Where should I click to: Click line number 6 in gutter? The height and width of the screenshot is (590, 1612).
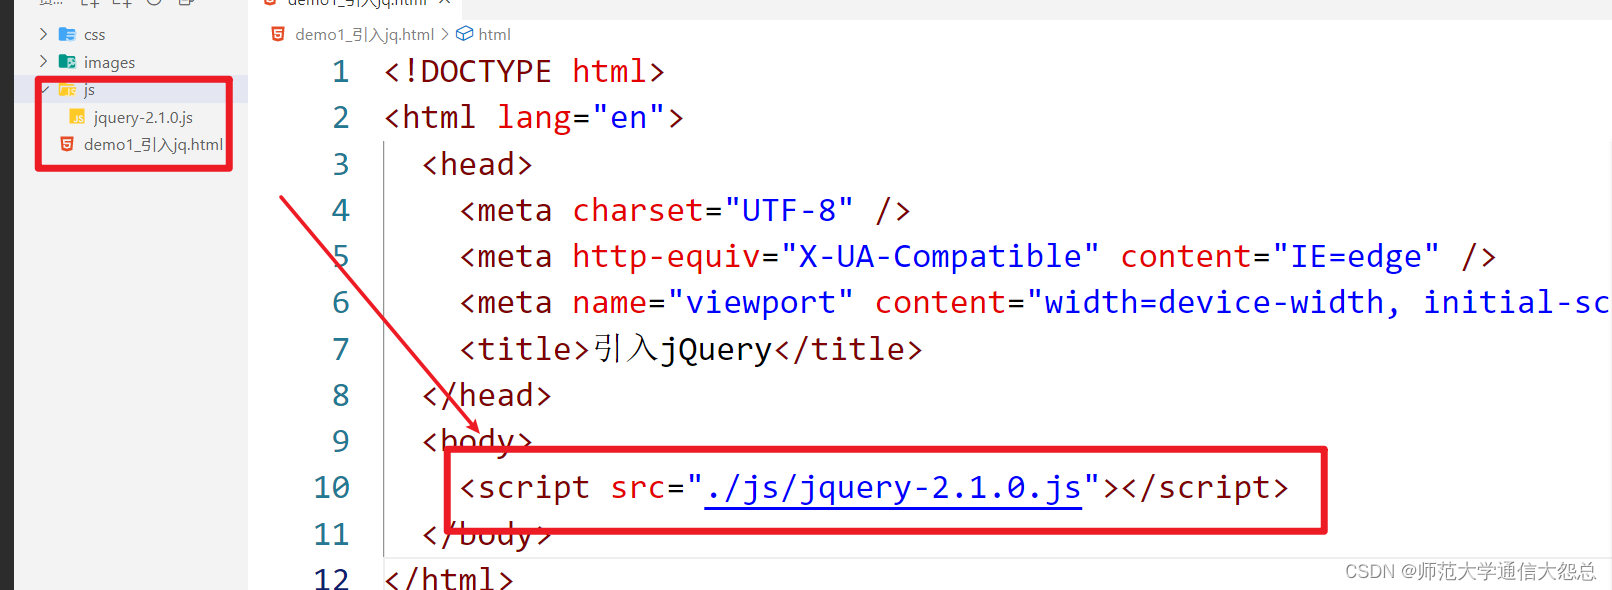click(341, 302)
